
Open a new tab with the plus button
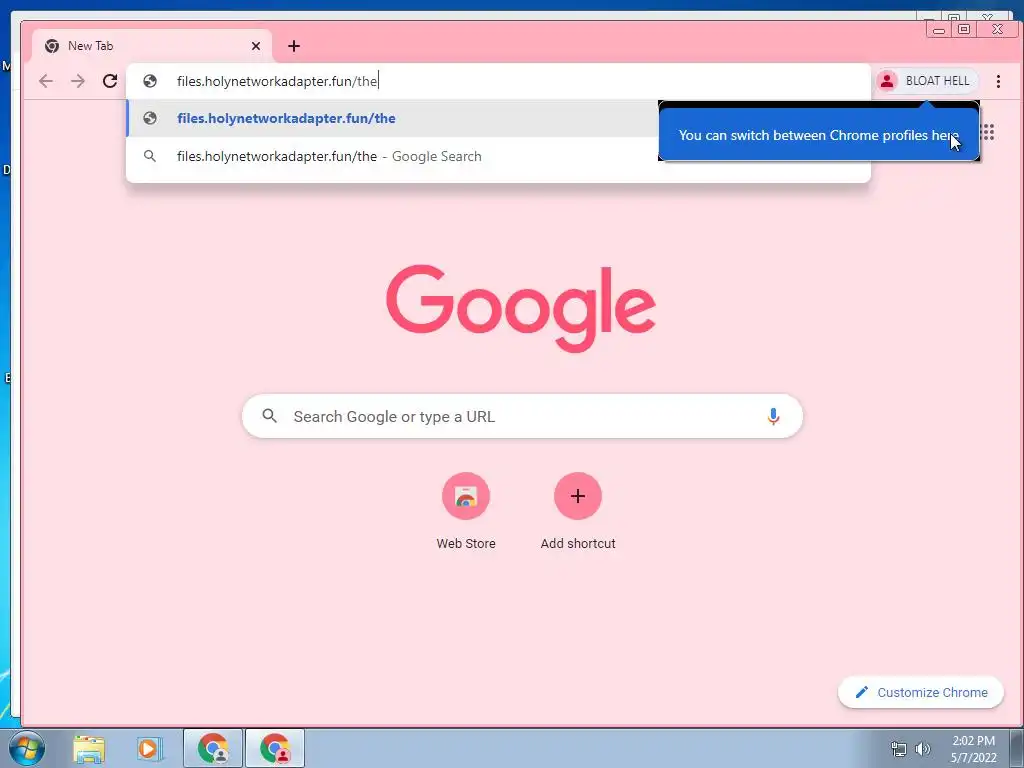[294, 46]
